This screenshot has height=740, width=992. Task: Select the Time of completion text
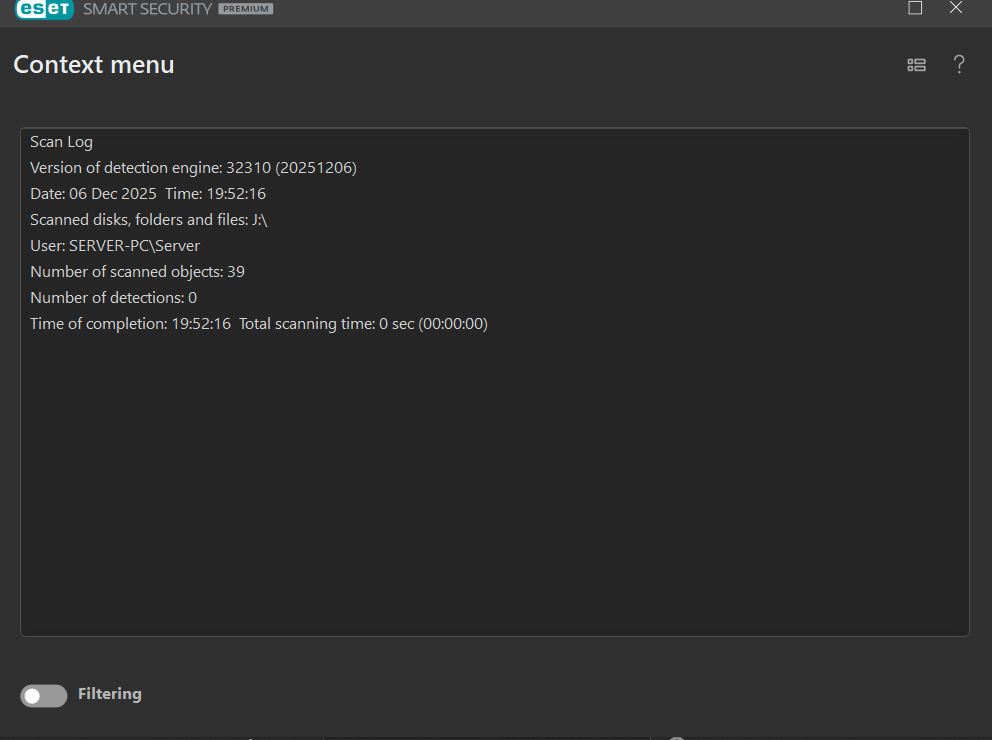click(x=130, y=324)
